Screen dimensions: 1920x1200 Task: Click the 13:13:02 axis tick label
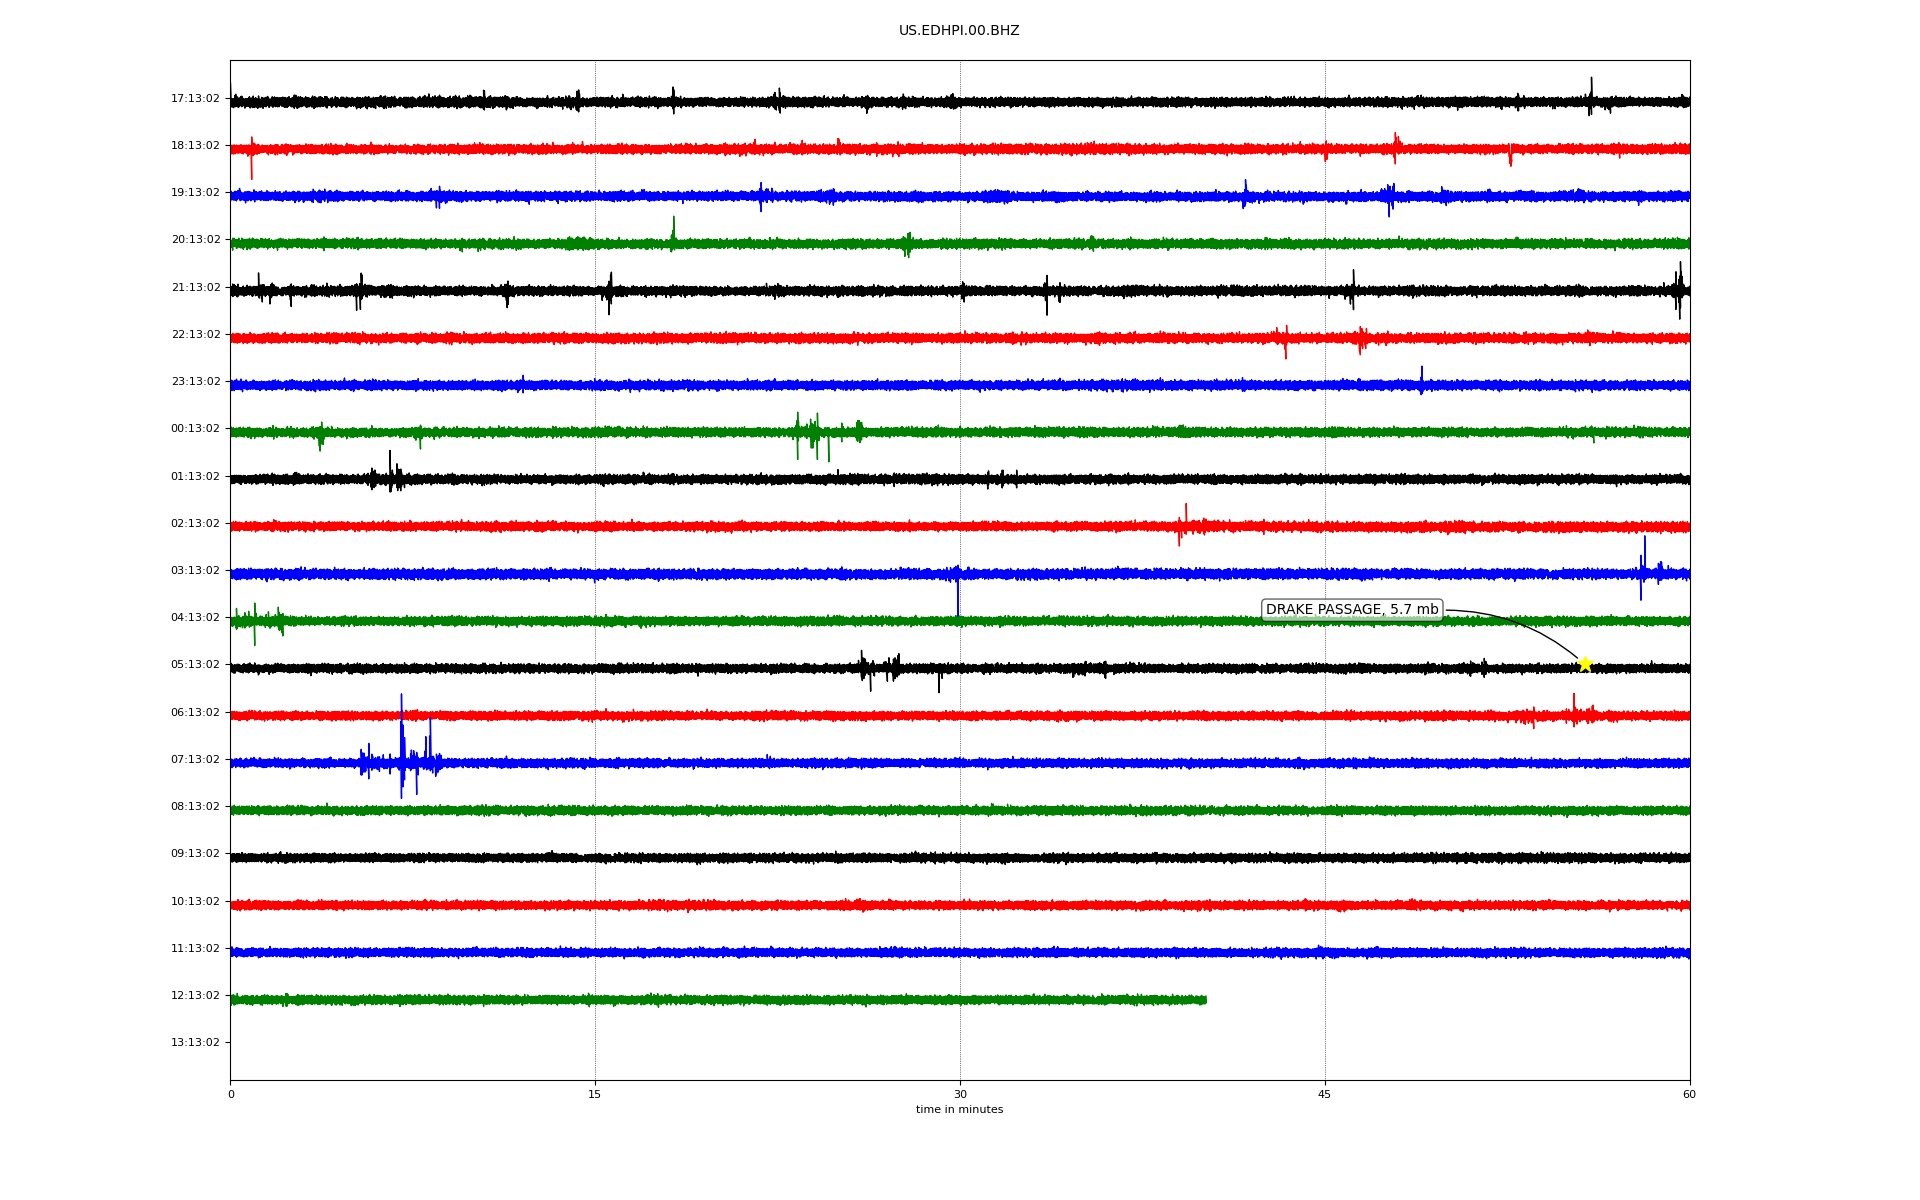pyautogui.click(x=195, y=1043)
